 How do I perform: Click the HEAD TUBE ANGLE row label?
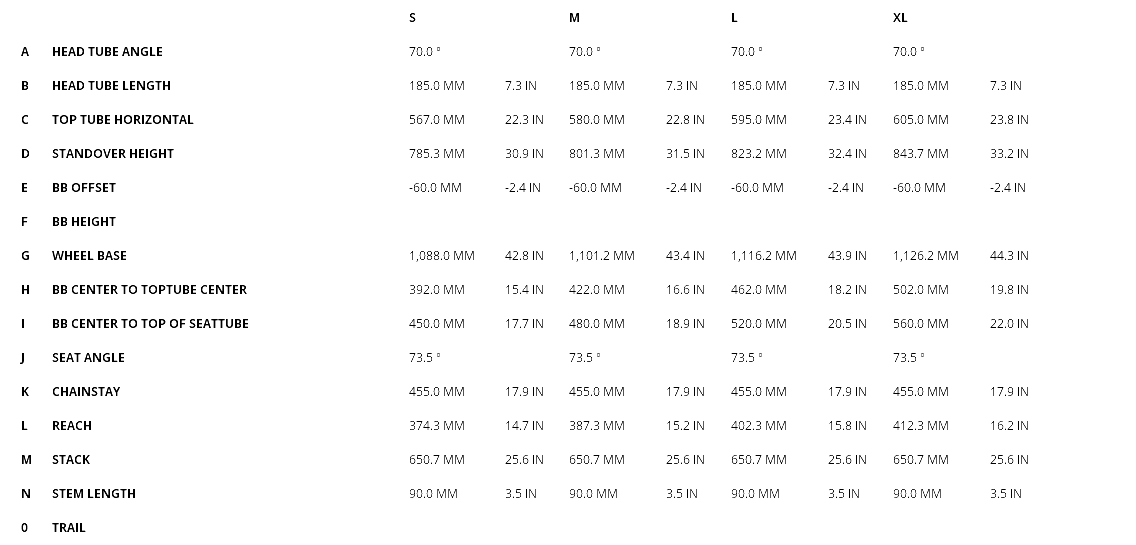[x=107, y=52]
